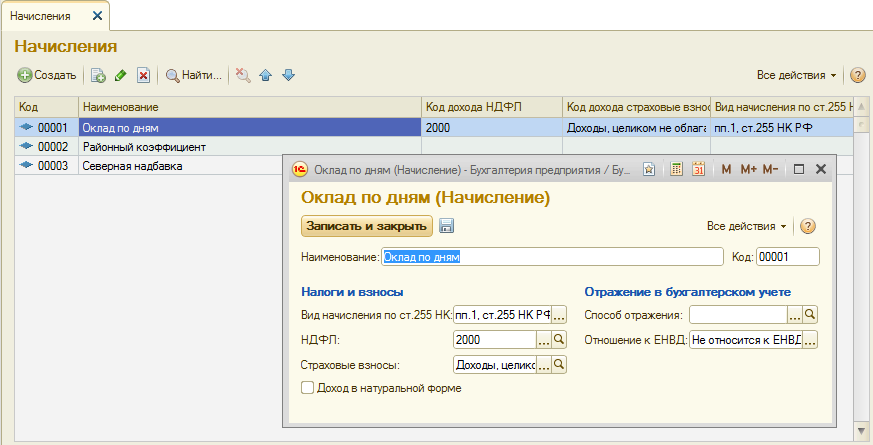Click the floppy disk save icon in the dialog
The image size is (873, 445).
tap(447, 226)
